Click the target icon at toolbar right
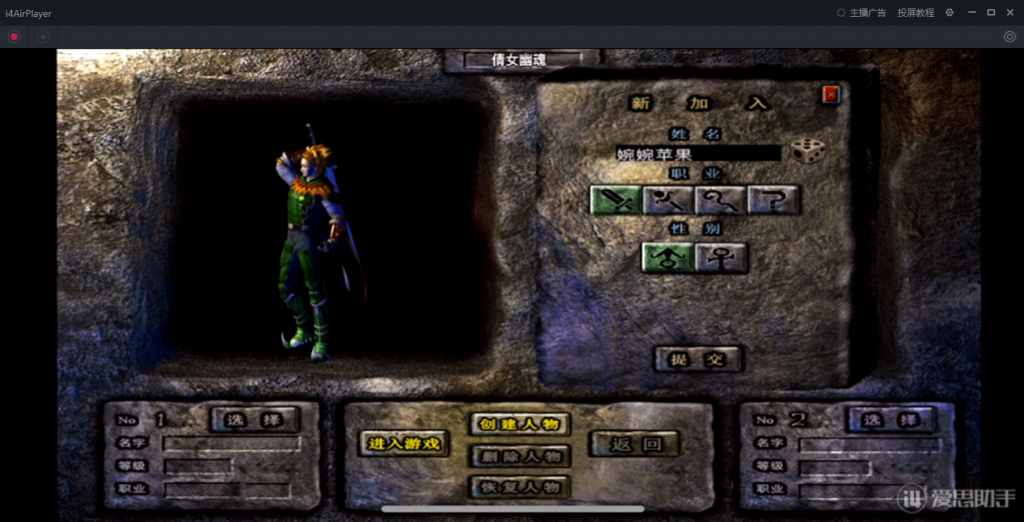1024x522 pixels. (1009, 37)
